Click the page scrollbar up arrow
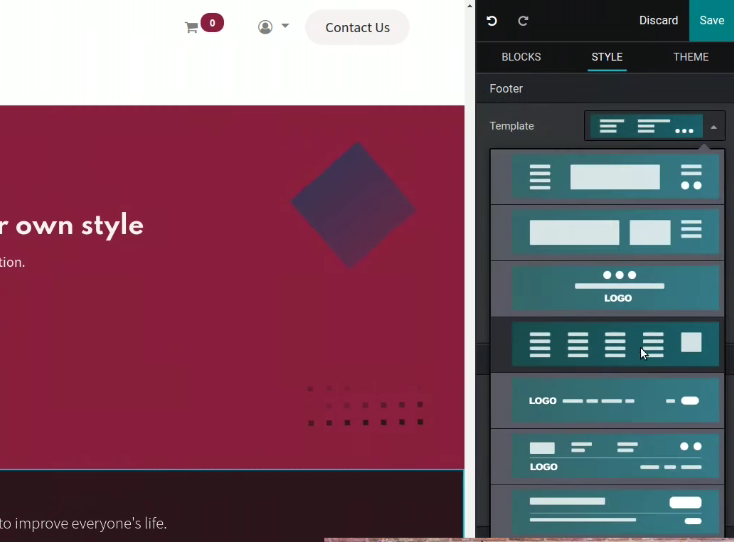 470,6
